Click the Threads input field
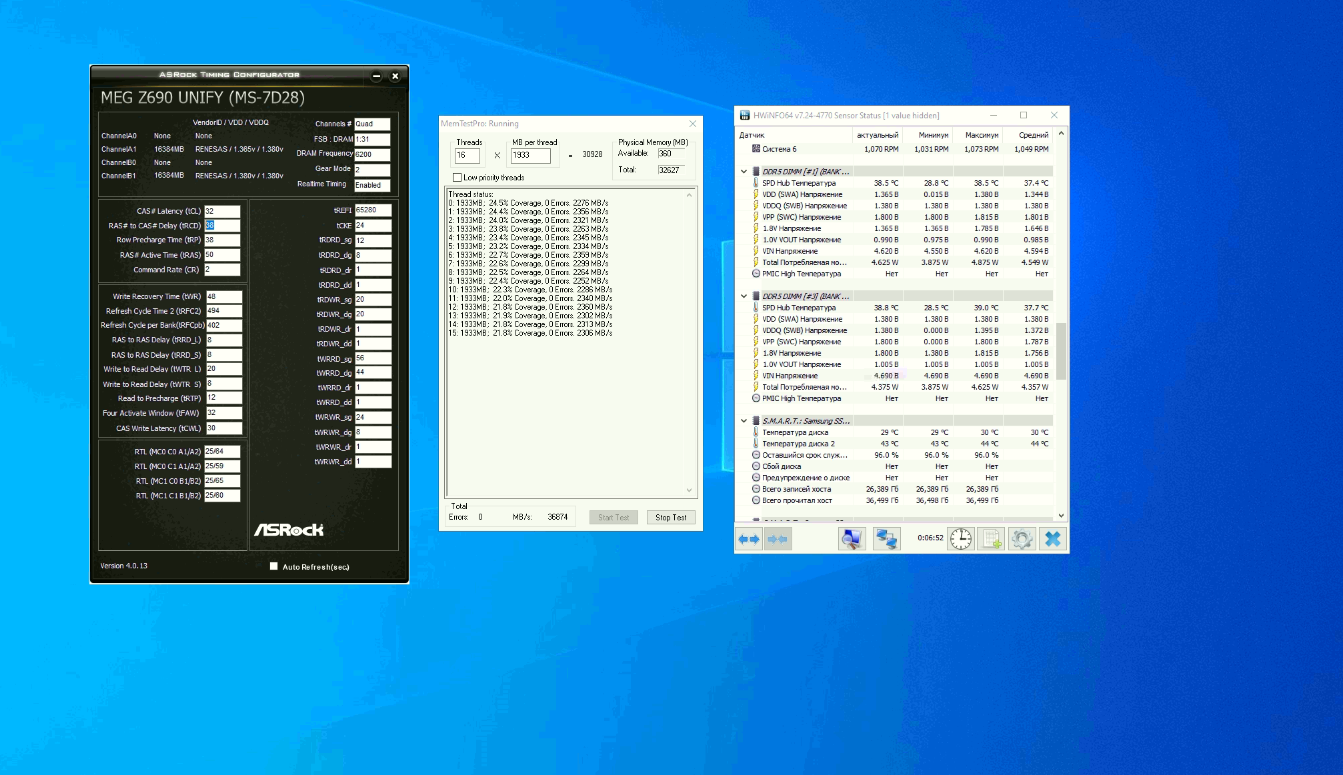Screen dimensions: 1343x775 tap(467, 156)
